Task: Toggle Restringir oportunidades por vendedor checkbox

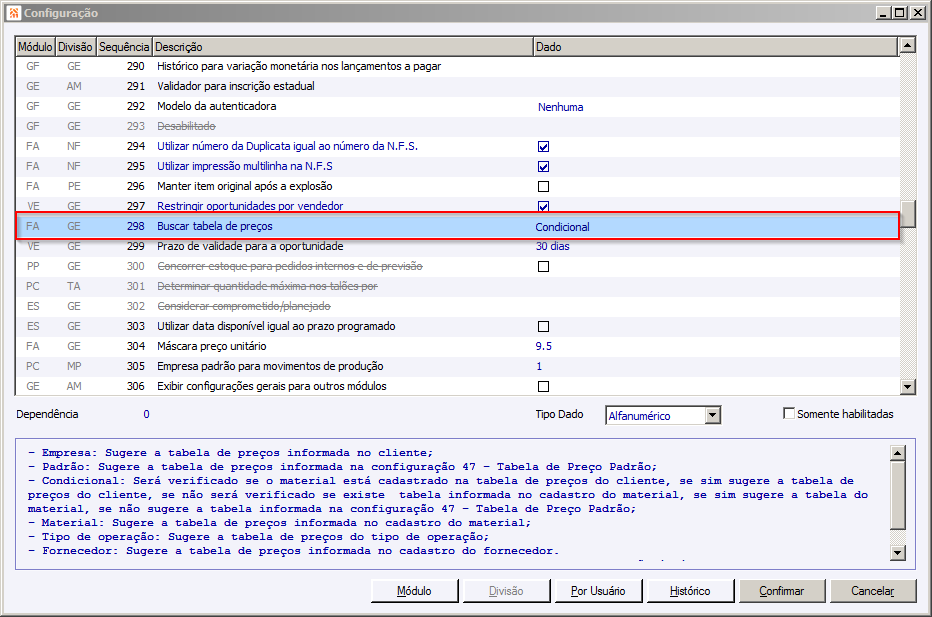Action: tap(543, 206)
